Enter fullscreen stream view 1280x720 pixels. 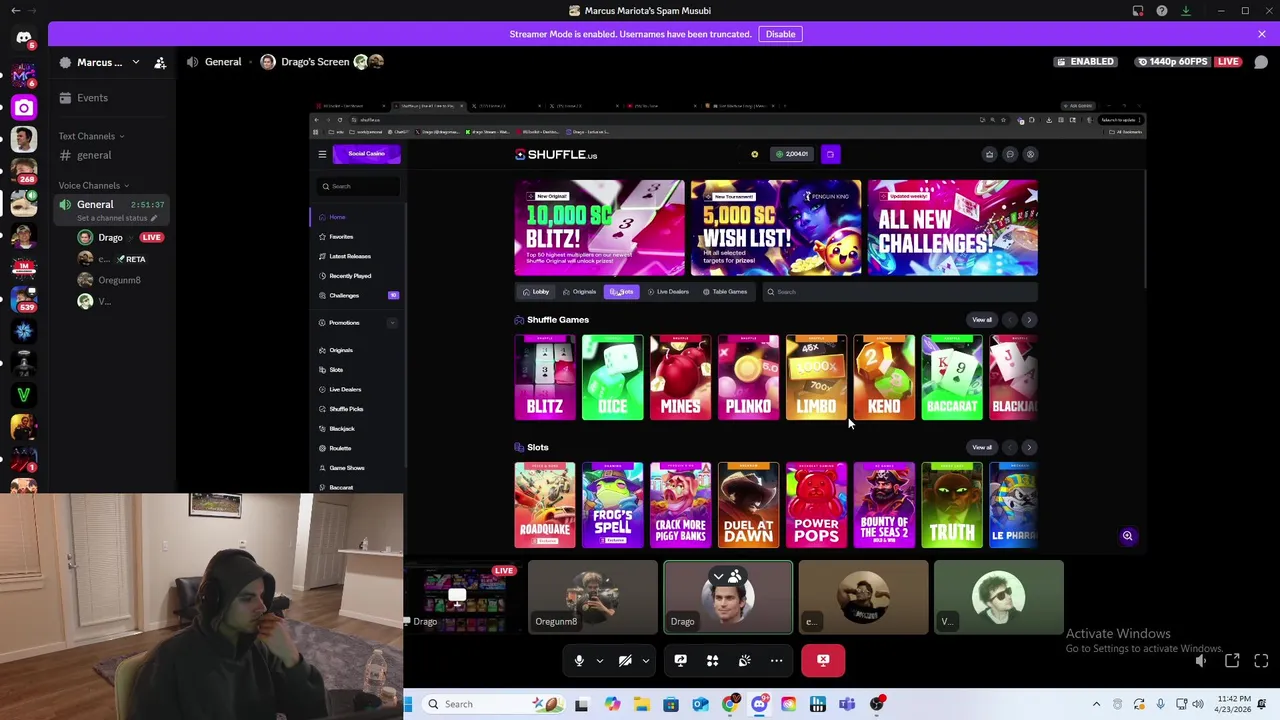point(1261,661)
